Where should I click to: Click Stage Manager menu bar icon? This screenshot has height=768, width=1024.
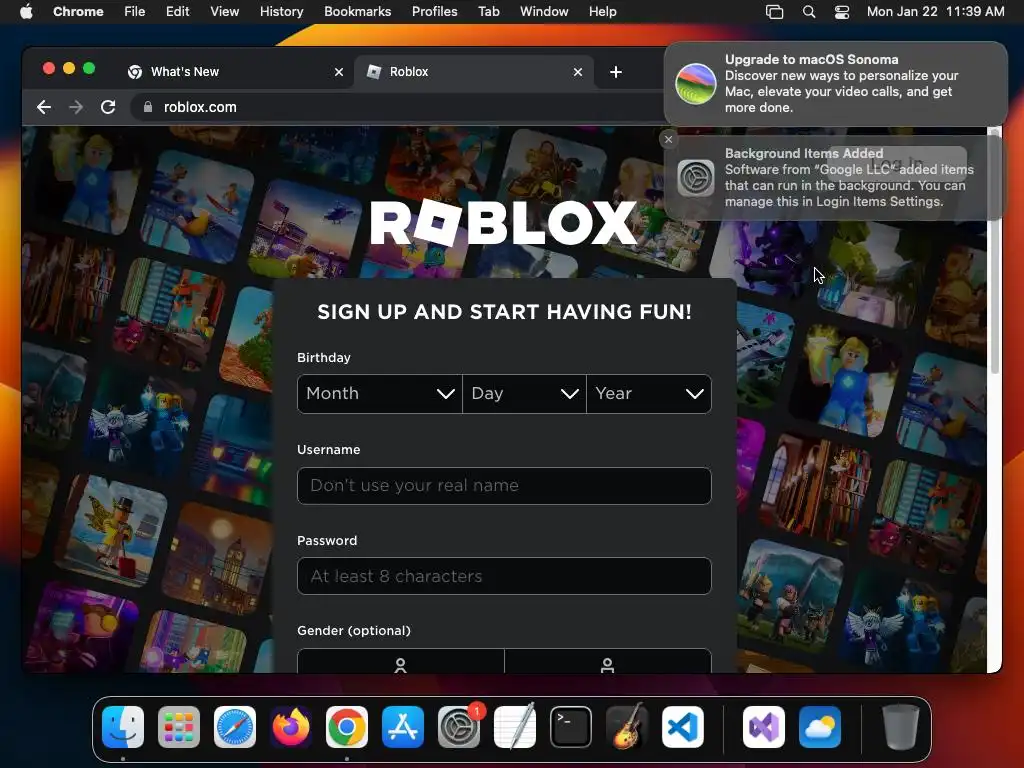click(x=775, y=12)
